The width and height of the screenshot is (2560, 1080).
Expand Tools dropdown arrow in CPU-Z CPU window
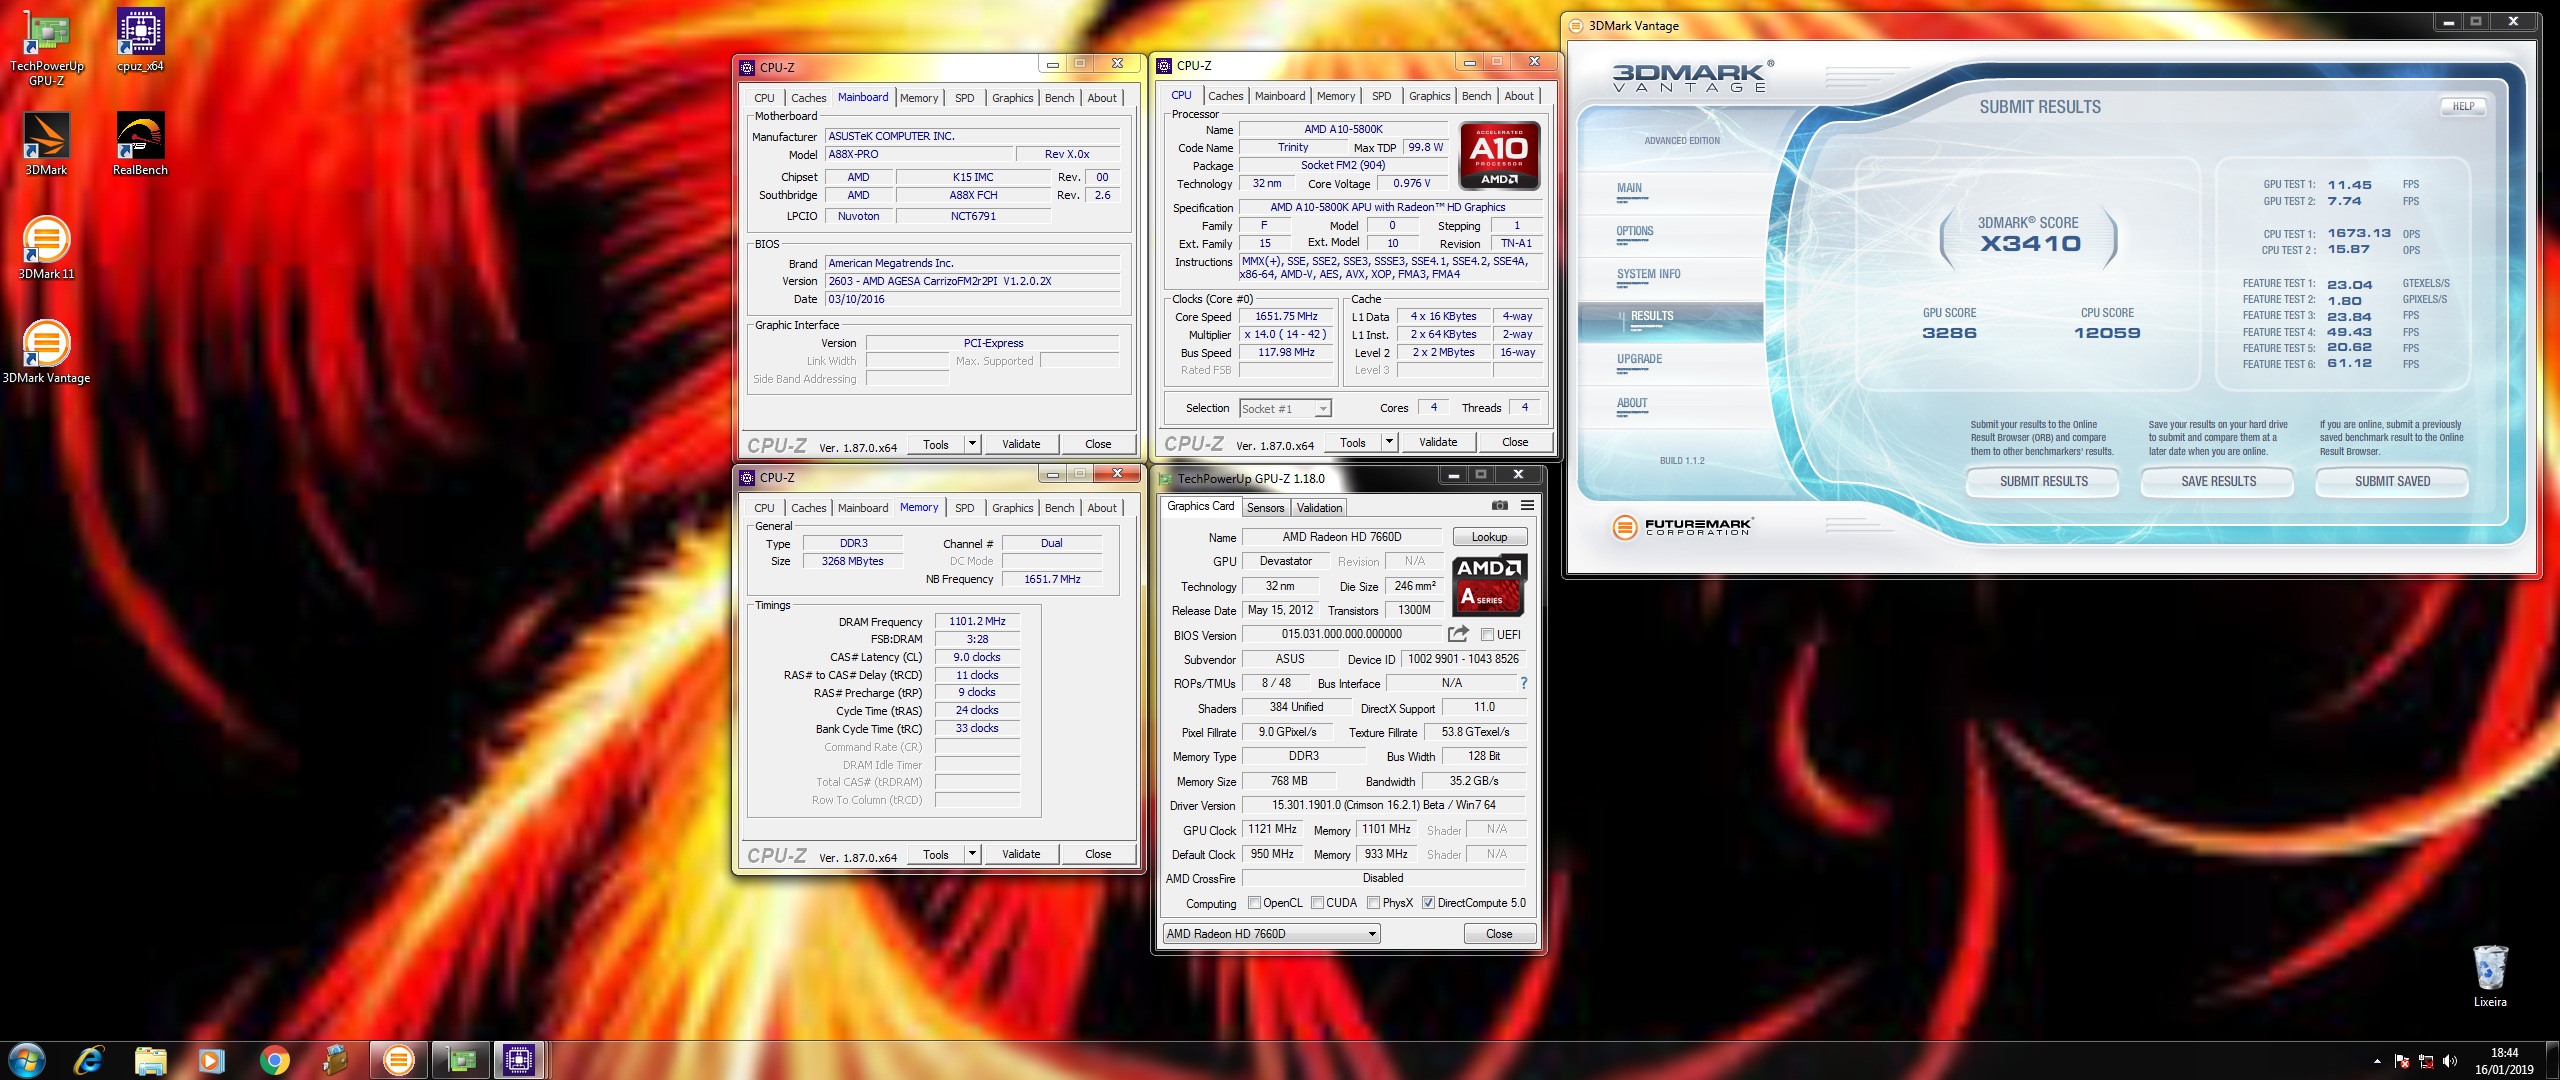point(1389,442)
